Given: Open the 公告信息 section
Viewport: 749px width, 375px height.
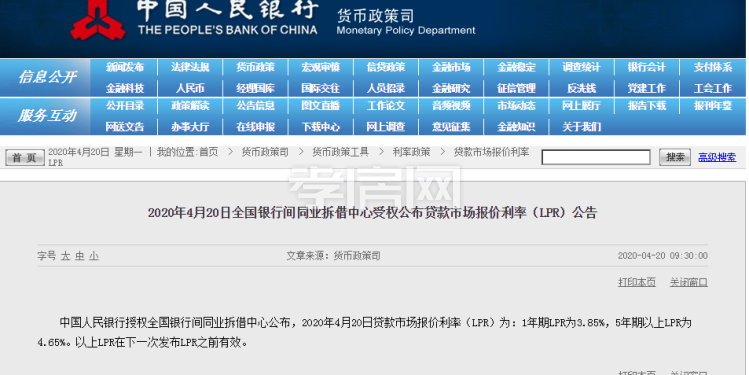Looking at the screenshot, I should pos(256,106).
